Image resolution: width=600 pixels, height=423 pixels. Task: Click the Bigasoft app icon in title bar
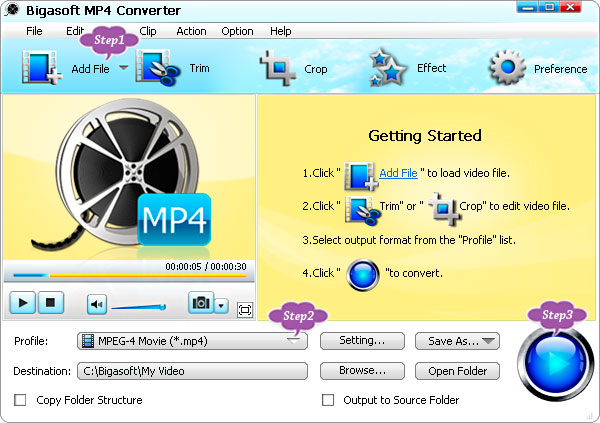point(13,10)
